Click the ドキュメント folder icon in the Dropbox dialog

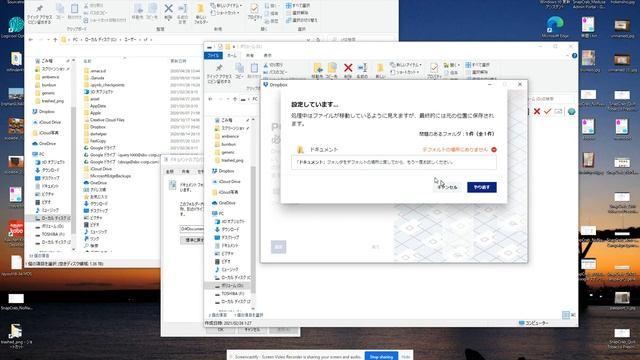pyautogui.click(x=300, y=149)
